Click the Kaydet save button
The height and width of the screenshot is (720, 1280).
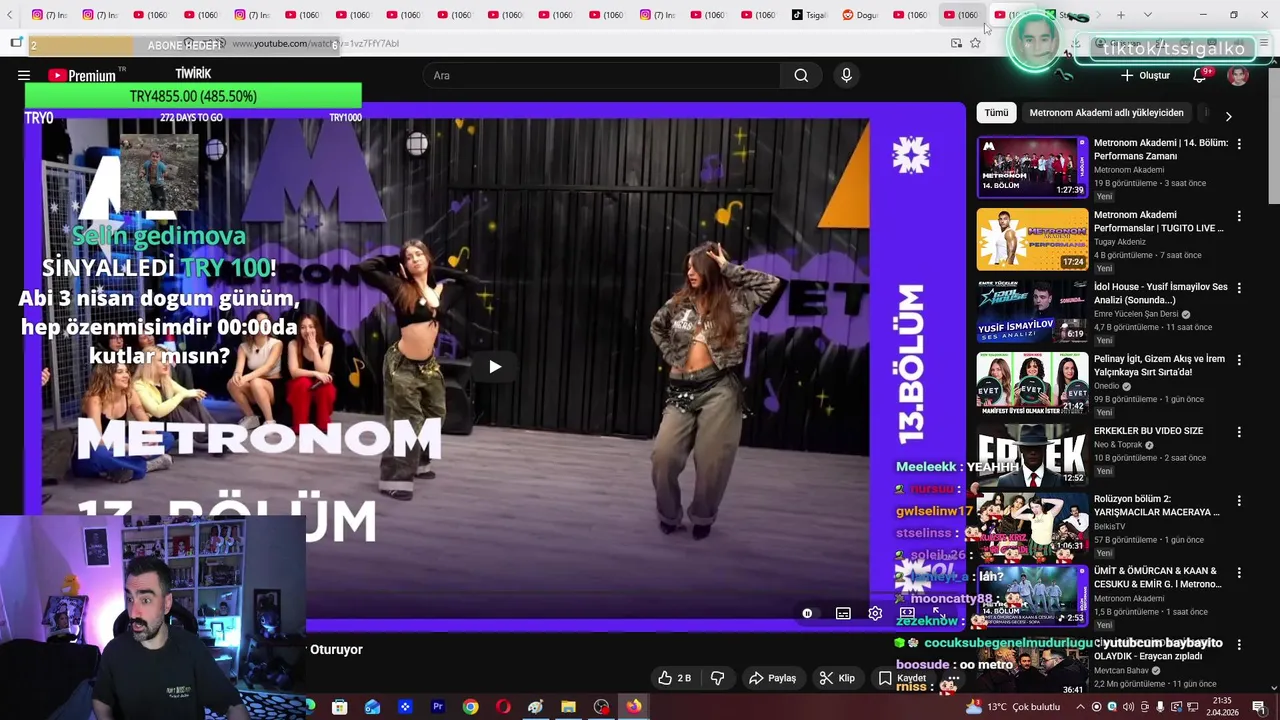(902, 678)
